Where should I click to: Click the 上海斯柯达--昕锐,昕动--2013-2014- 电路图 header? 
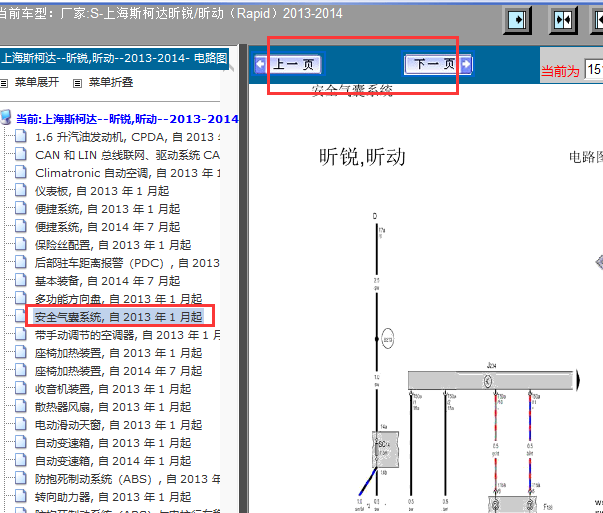point(114,58)
